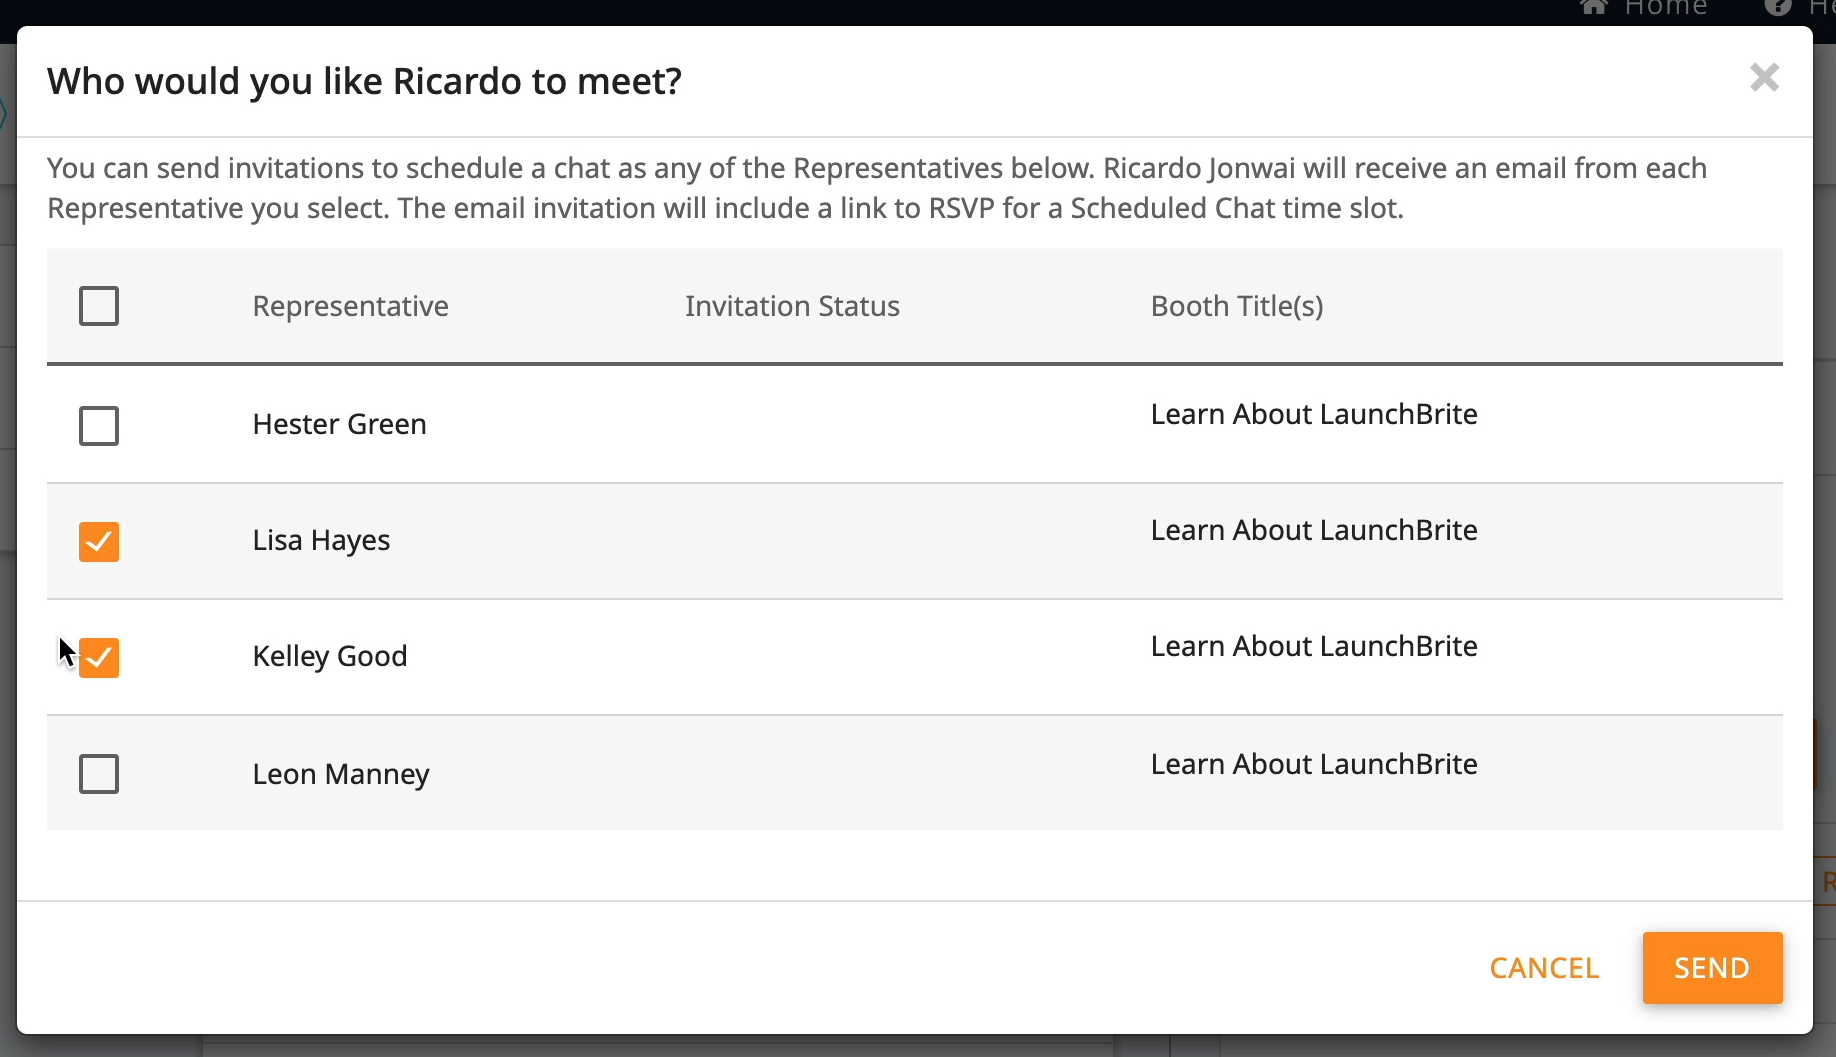The width and height of the screenshot is (1836, 1057).
Task: Select the Hester Green name
Action: pos(339,424)
